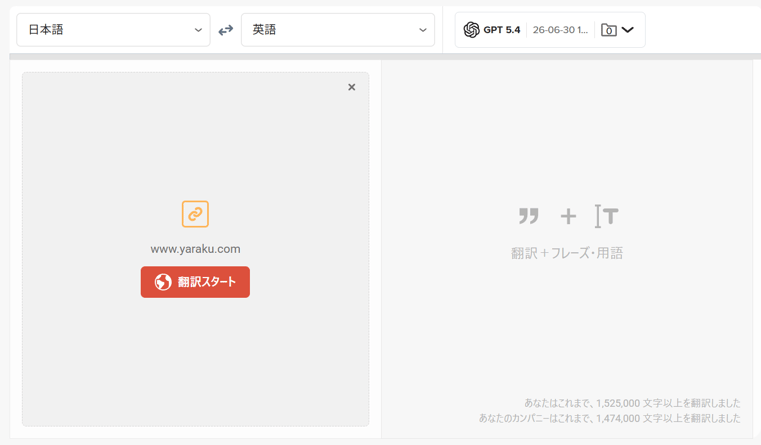
Task: Close the URL card with X
Action: tap(352, 87)
